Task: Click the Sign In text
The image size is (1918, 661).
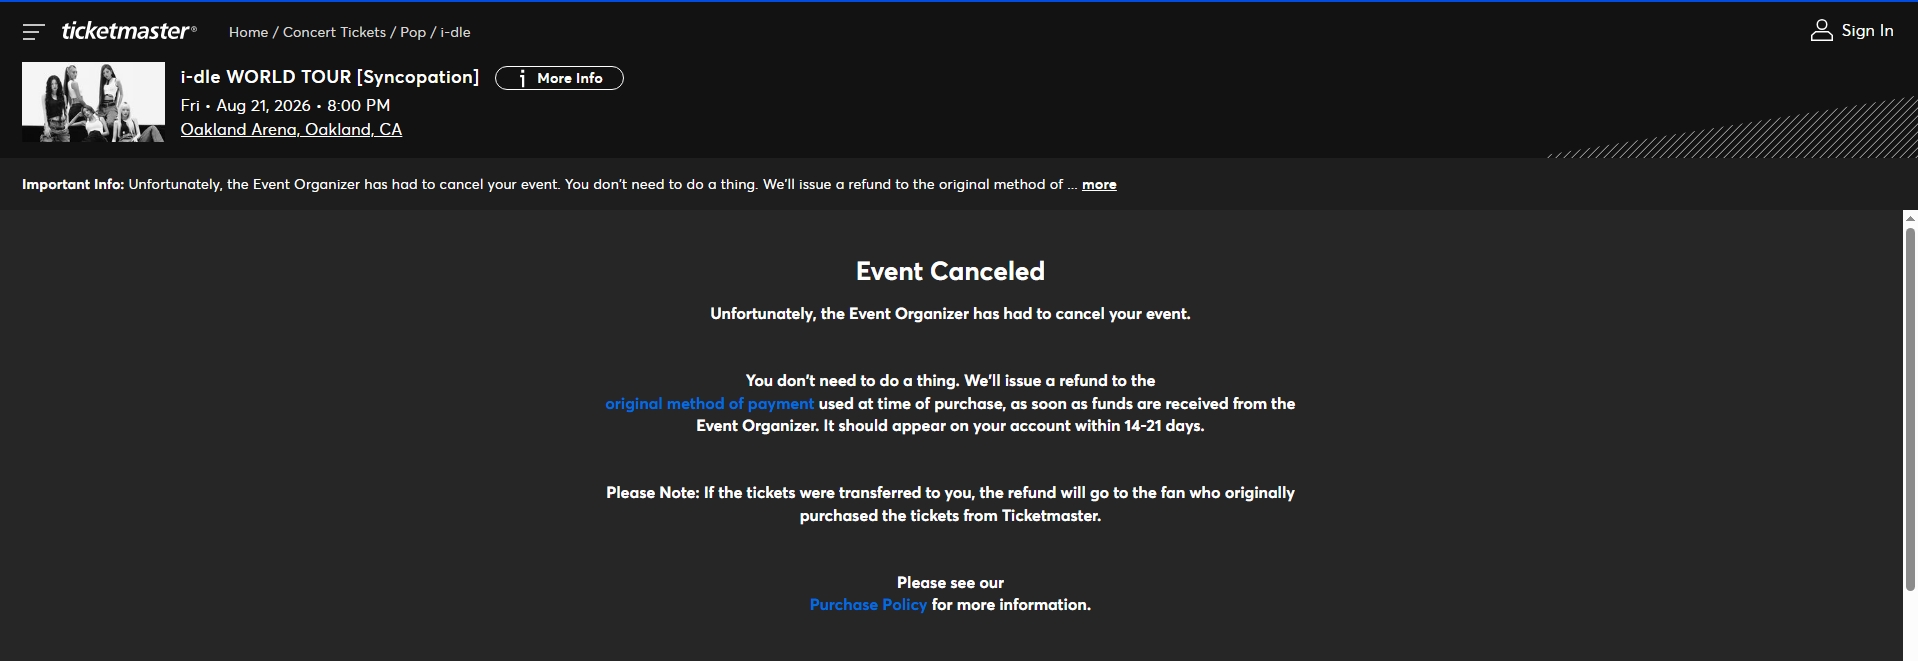Action: pos(1867,31)
